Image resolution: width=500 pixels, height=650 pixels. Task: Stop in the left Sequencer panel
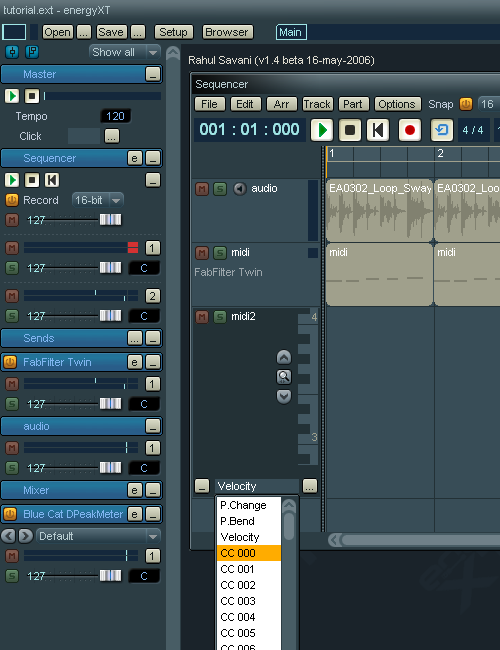(x=32, y=180)
